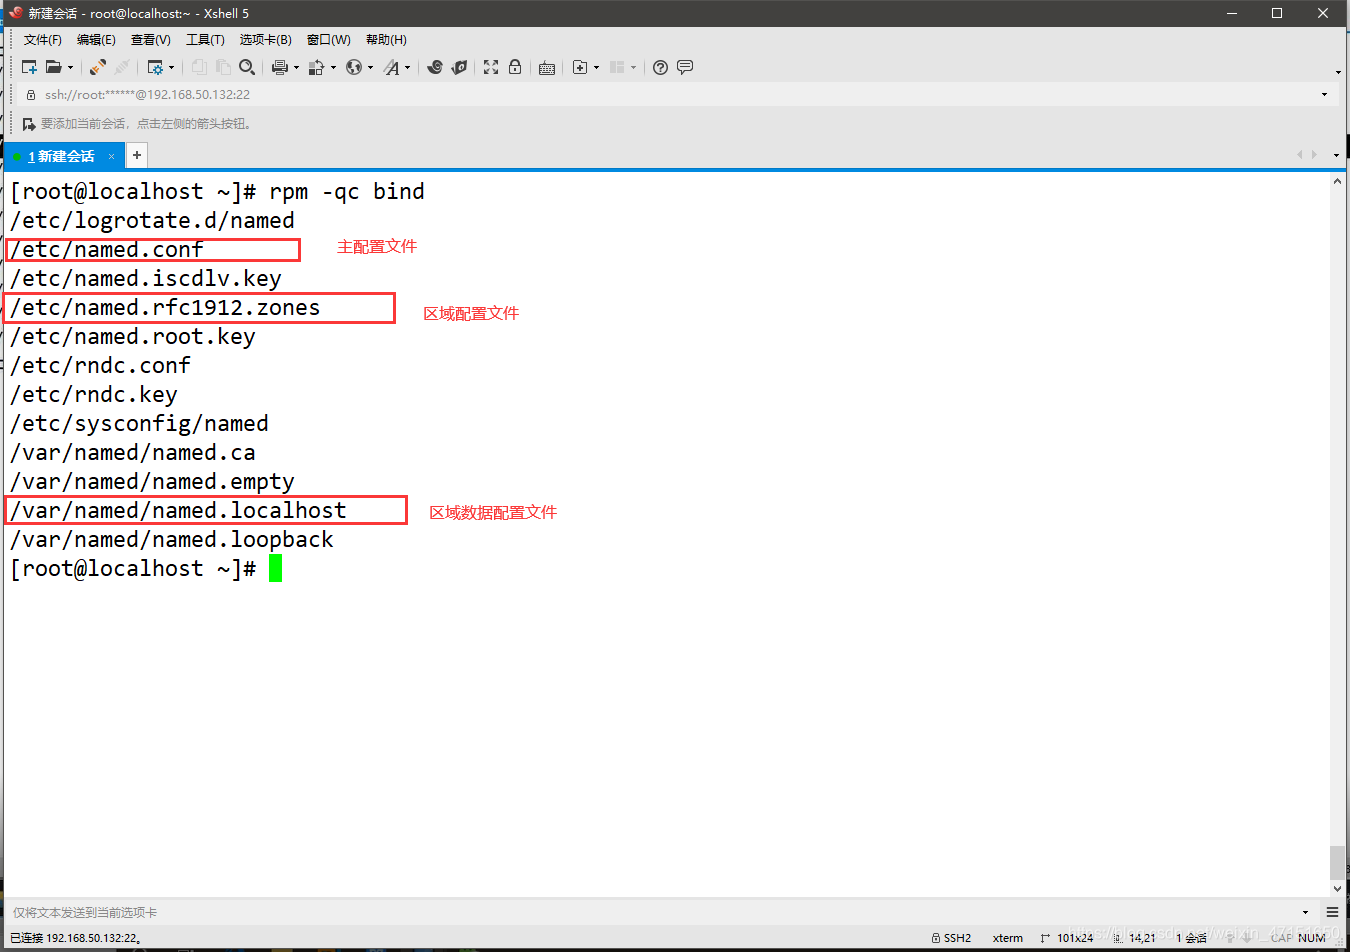Screen dimensions: 1350x952
Task: Open the 编辑(E) menu
Action: point(96,40)
